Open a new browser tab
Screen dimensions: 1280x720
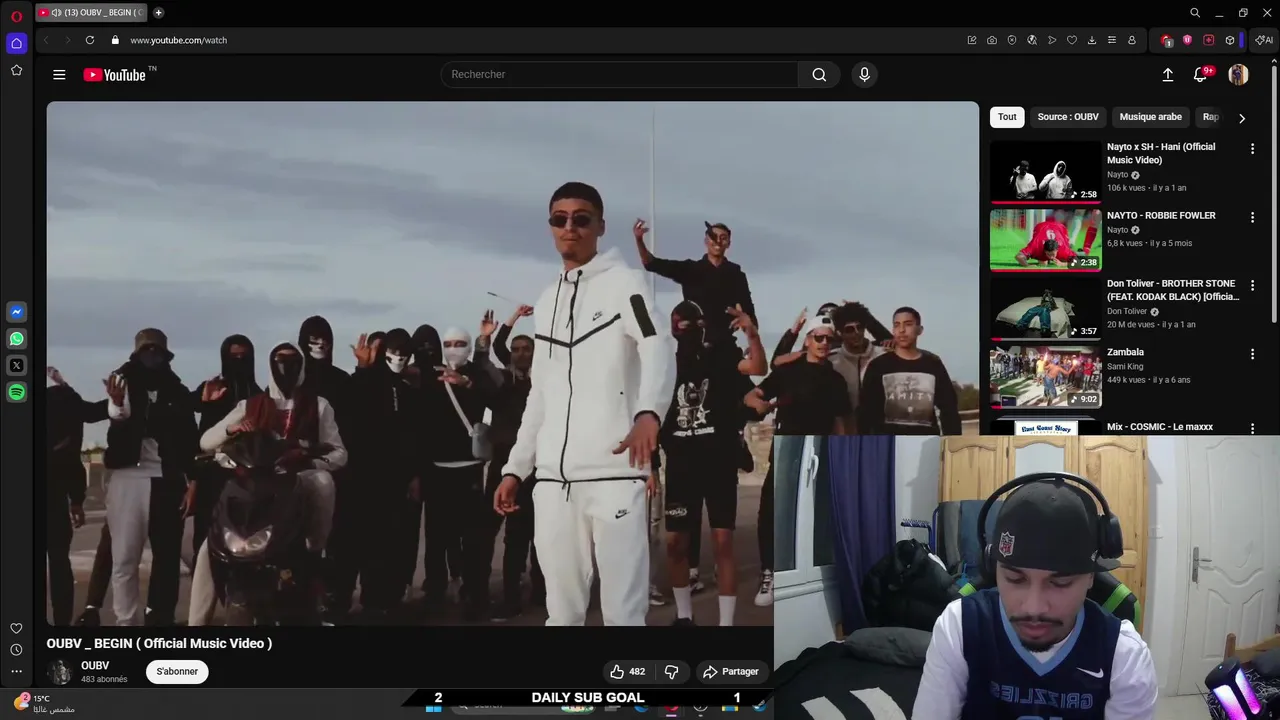tap(158, 13)
